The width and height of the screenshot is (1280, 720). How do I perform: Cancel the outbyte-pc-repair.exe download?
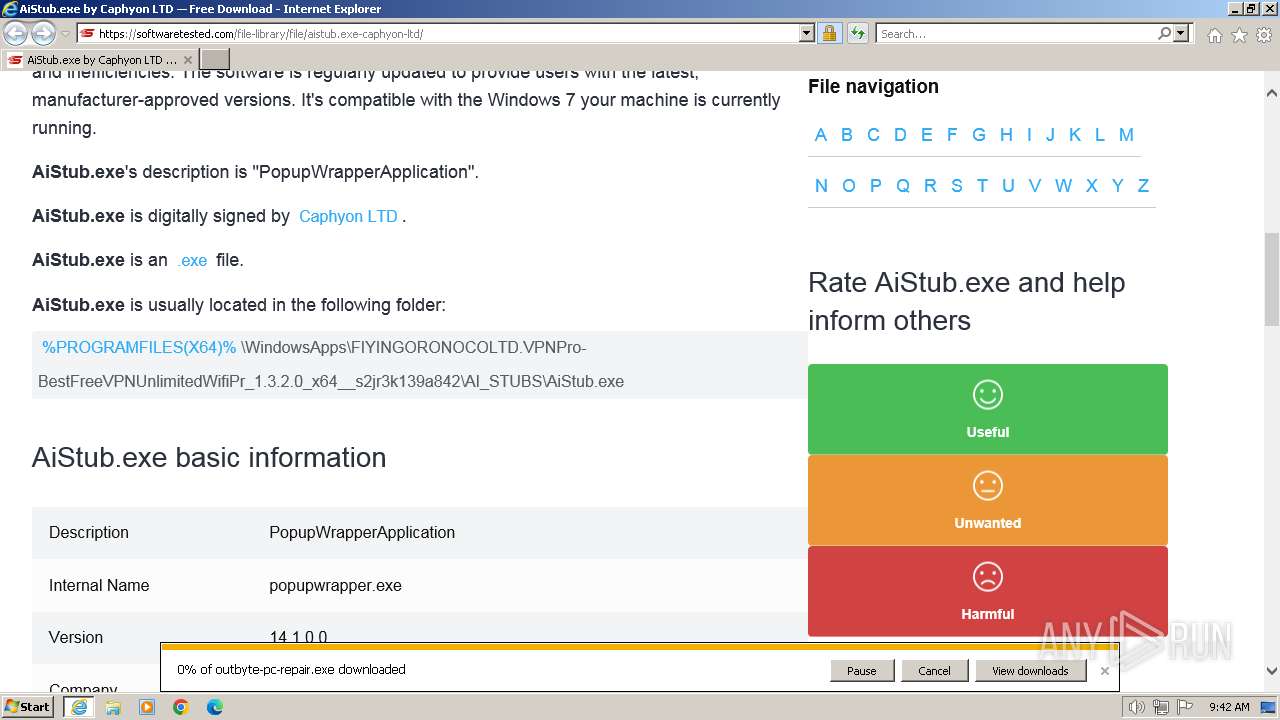click(934, 671)
